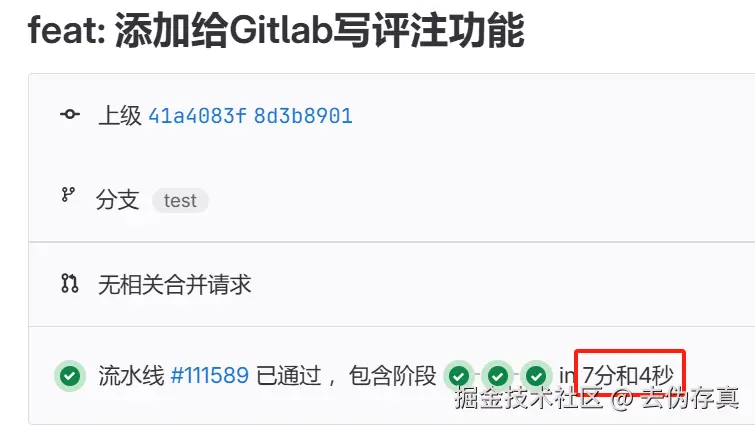Click the branch icon beside 分支

click(x=68, y=194)
